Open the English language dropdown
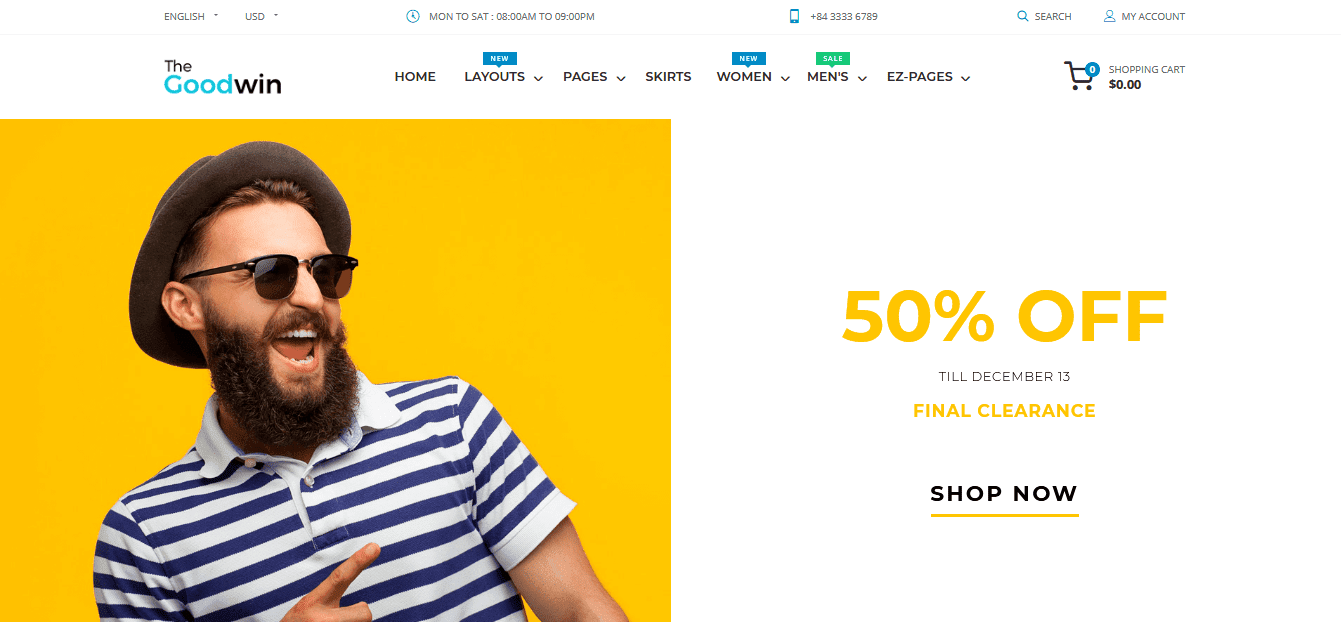This screenshot has width=1341, height=622. (x=191, y=16)
